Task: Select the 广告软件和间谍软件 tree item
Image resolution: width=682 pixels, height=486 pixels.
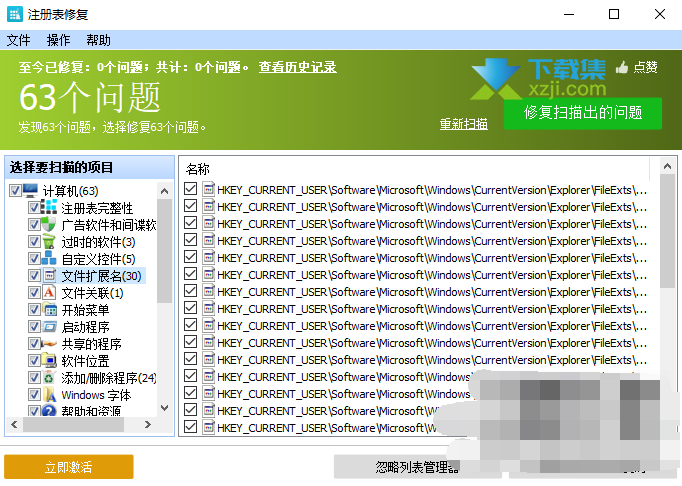Action: [109, 224]
